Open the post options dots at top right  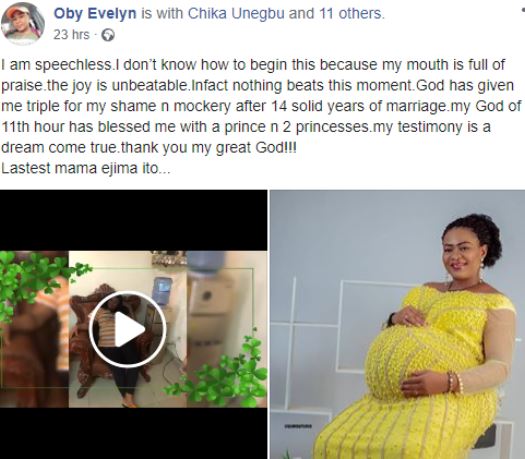point(523,10)
